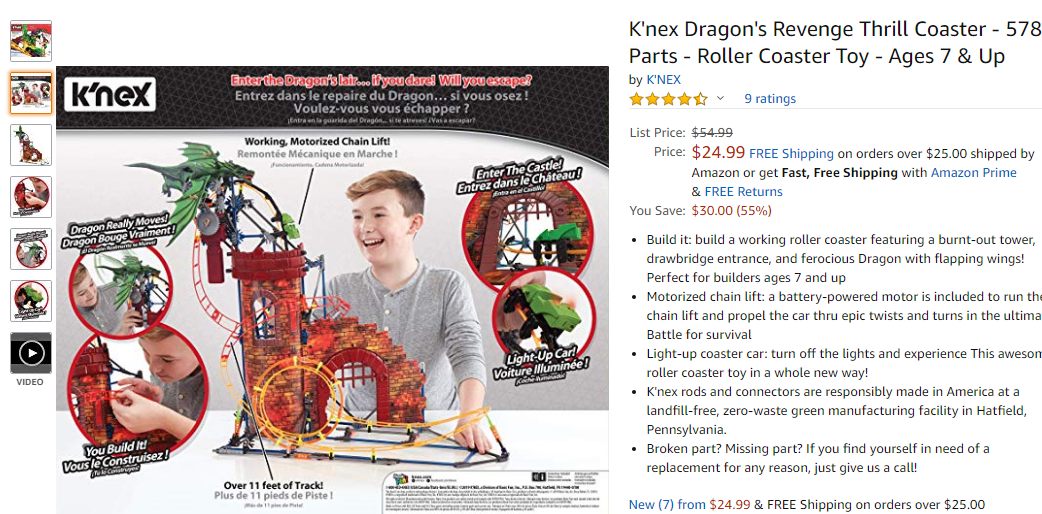Select the first product thumbnail image
Screen dimensions: 1042x514
point(31,41)
